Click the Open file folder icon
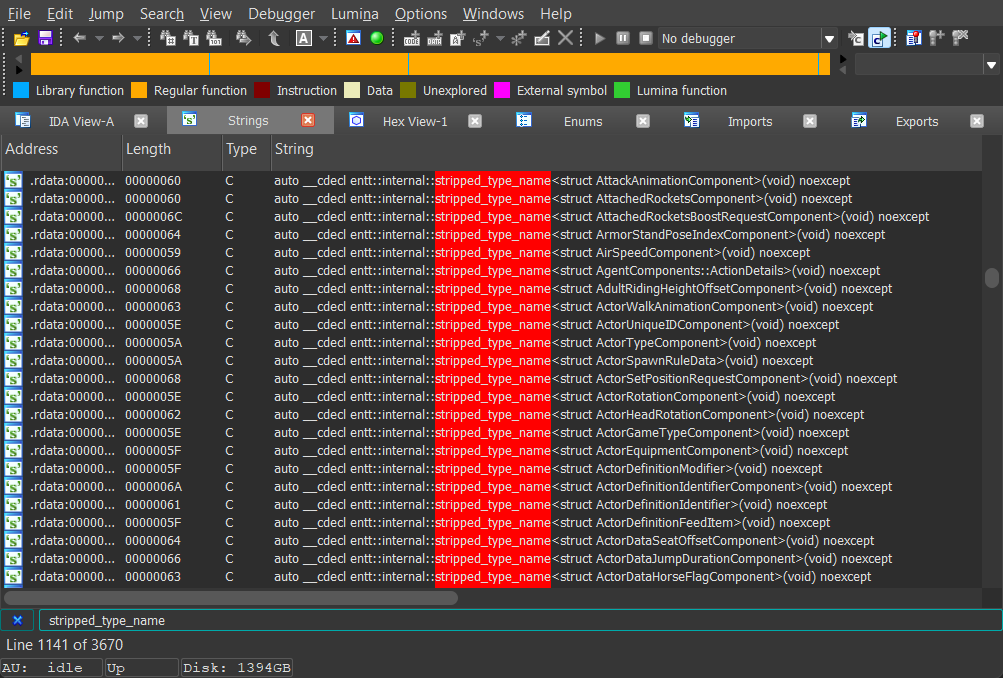 21,38
